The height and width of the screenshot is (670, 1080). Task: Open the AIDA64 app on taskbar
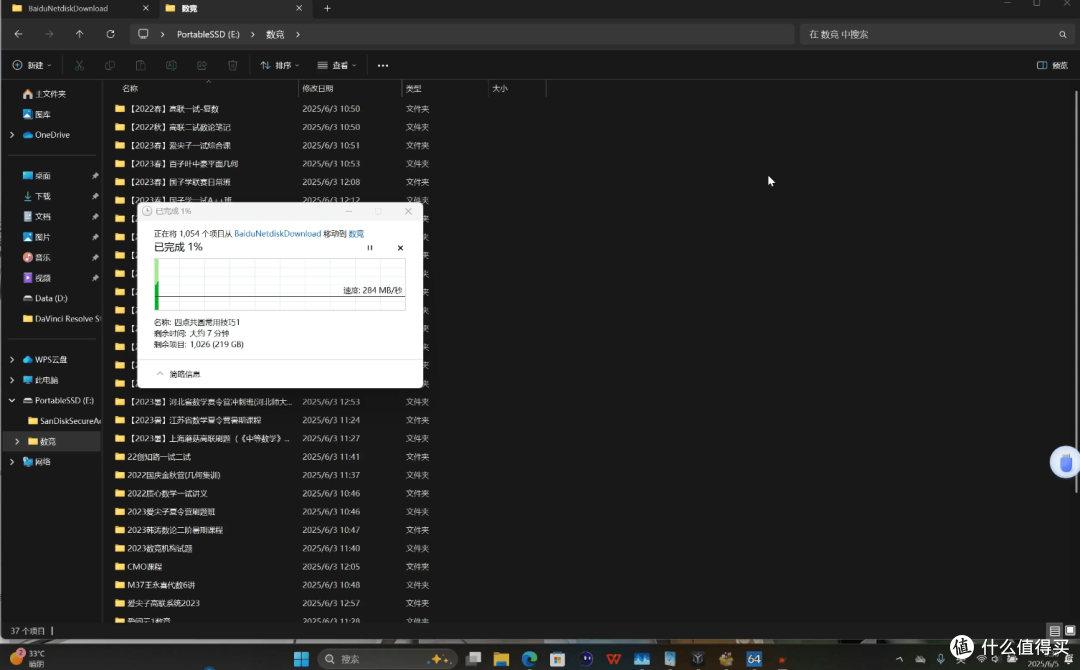click(754, 659)
